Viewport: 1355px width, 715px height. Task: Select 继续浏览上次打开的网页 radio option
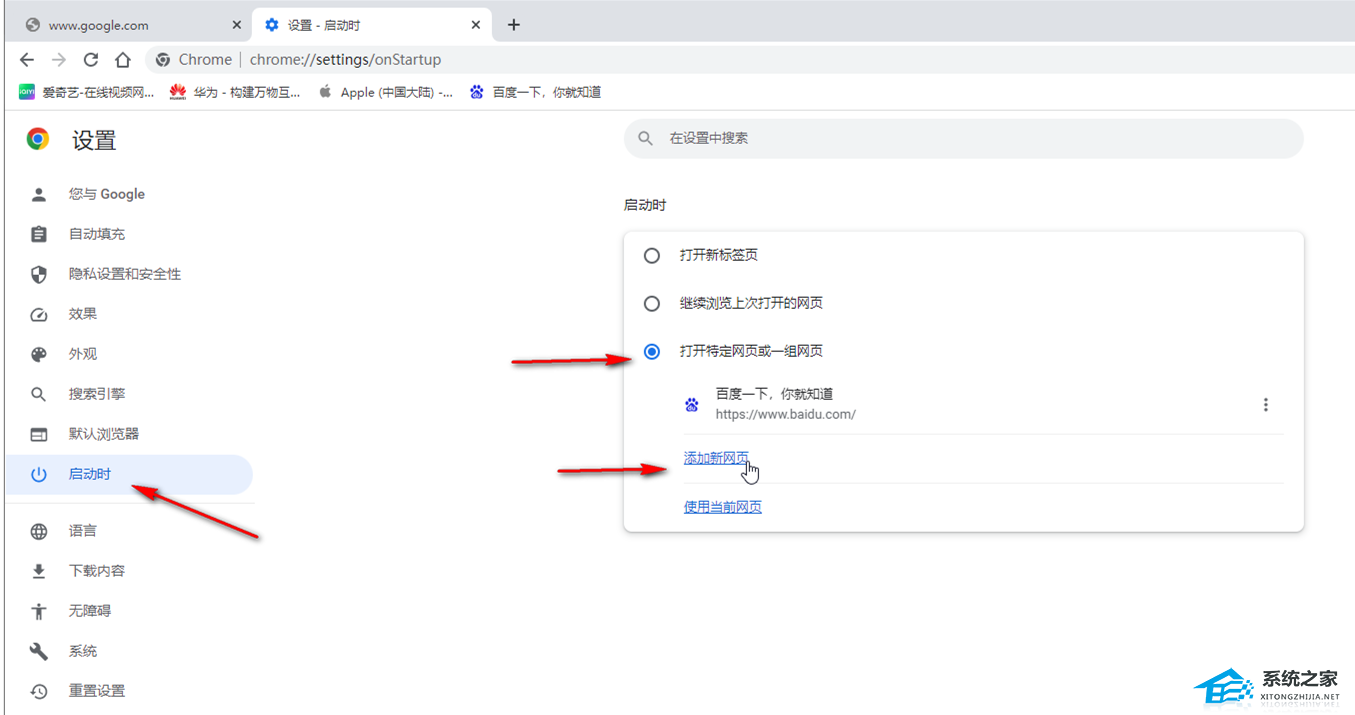click(x=652, y=304)
